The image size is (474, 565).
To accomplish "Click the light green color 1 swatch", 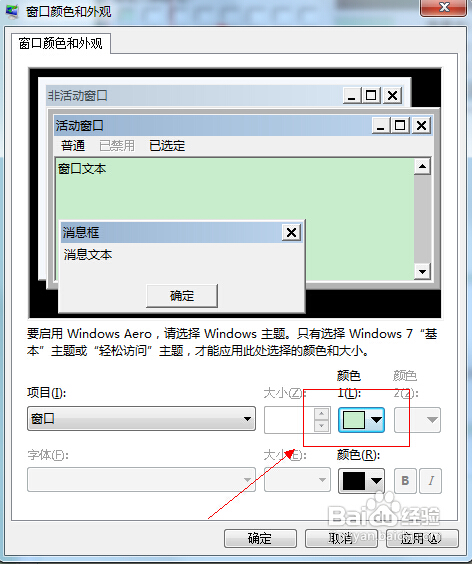I will coord(354,420).
